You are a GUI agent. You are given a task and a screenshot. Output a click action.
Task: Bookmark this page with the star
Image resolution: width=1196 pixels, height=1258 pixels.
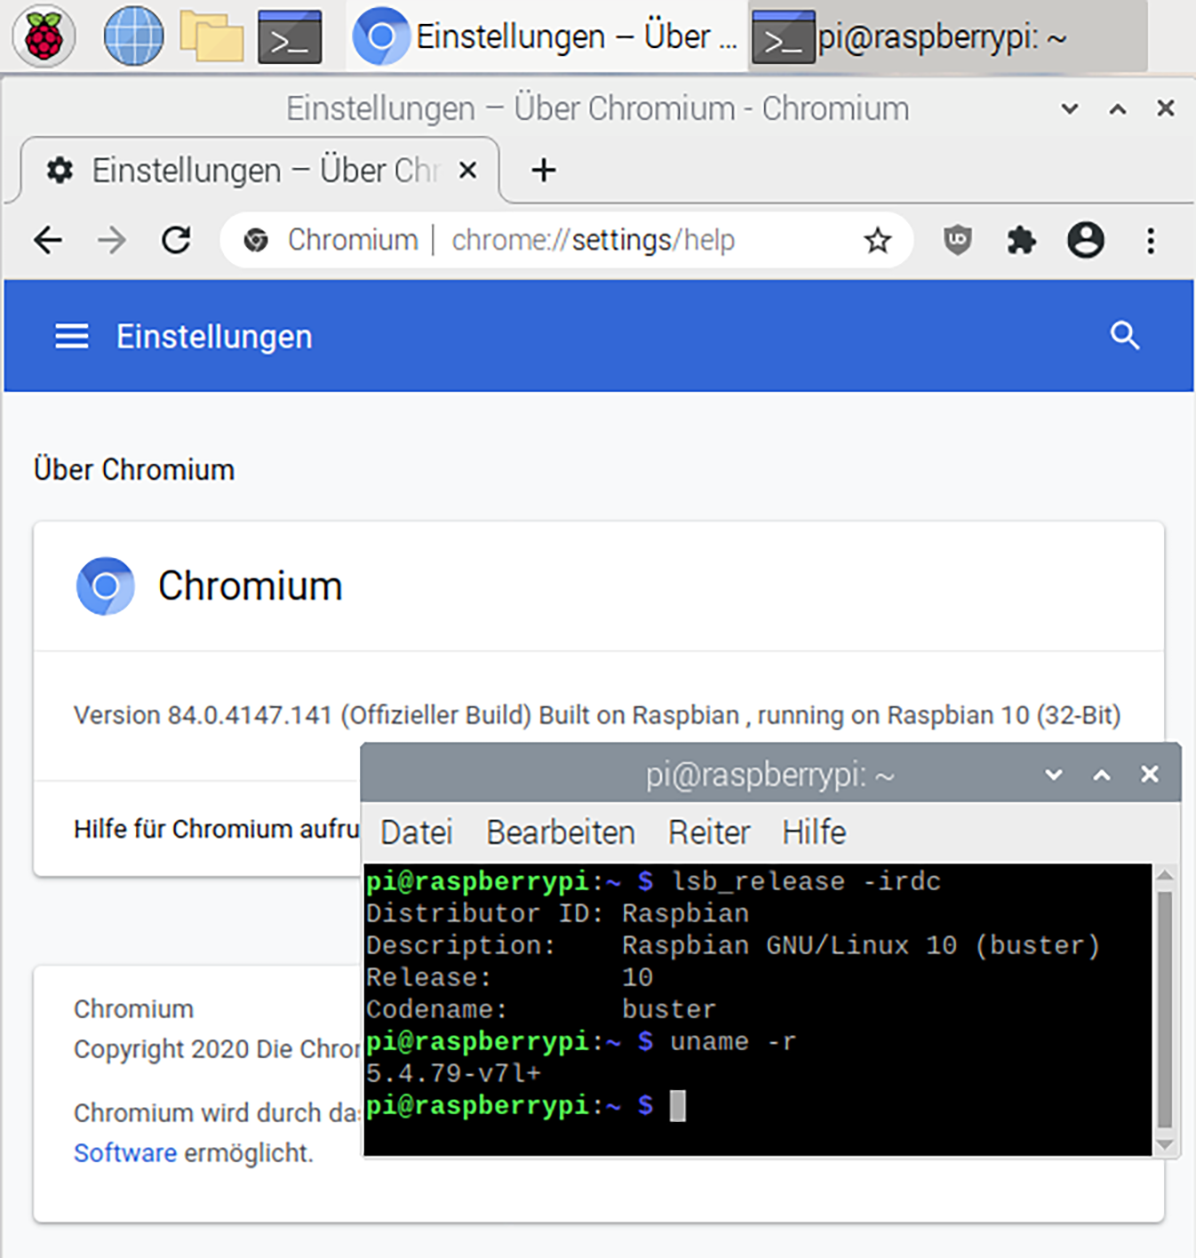point(877,240)
